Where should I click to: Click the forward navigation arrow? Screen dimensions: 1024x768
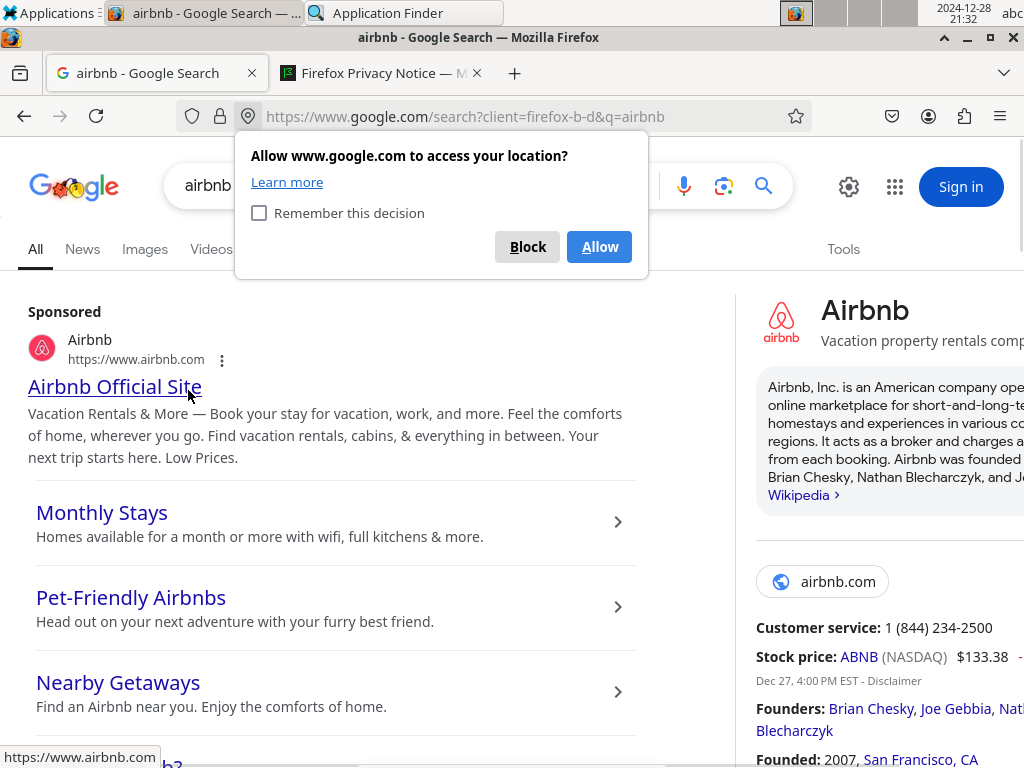(59, 116)
